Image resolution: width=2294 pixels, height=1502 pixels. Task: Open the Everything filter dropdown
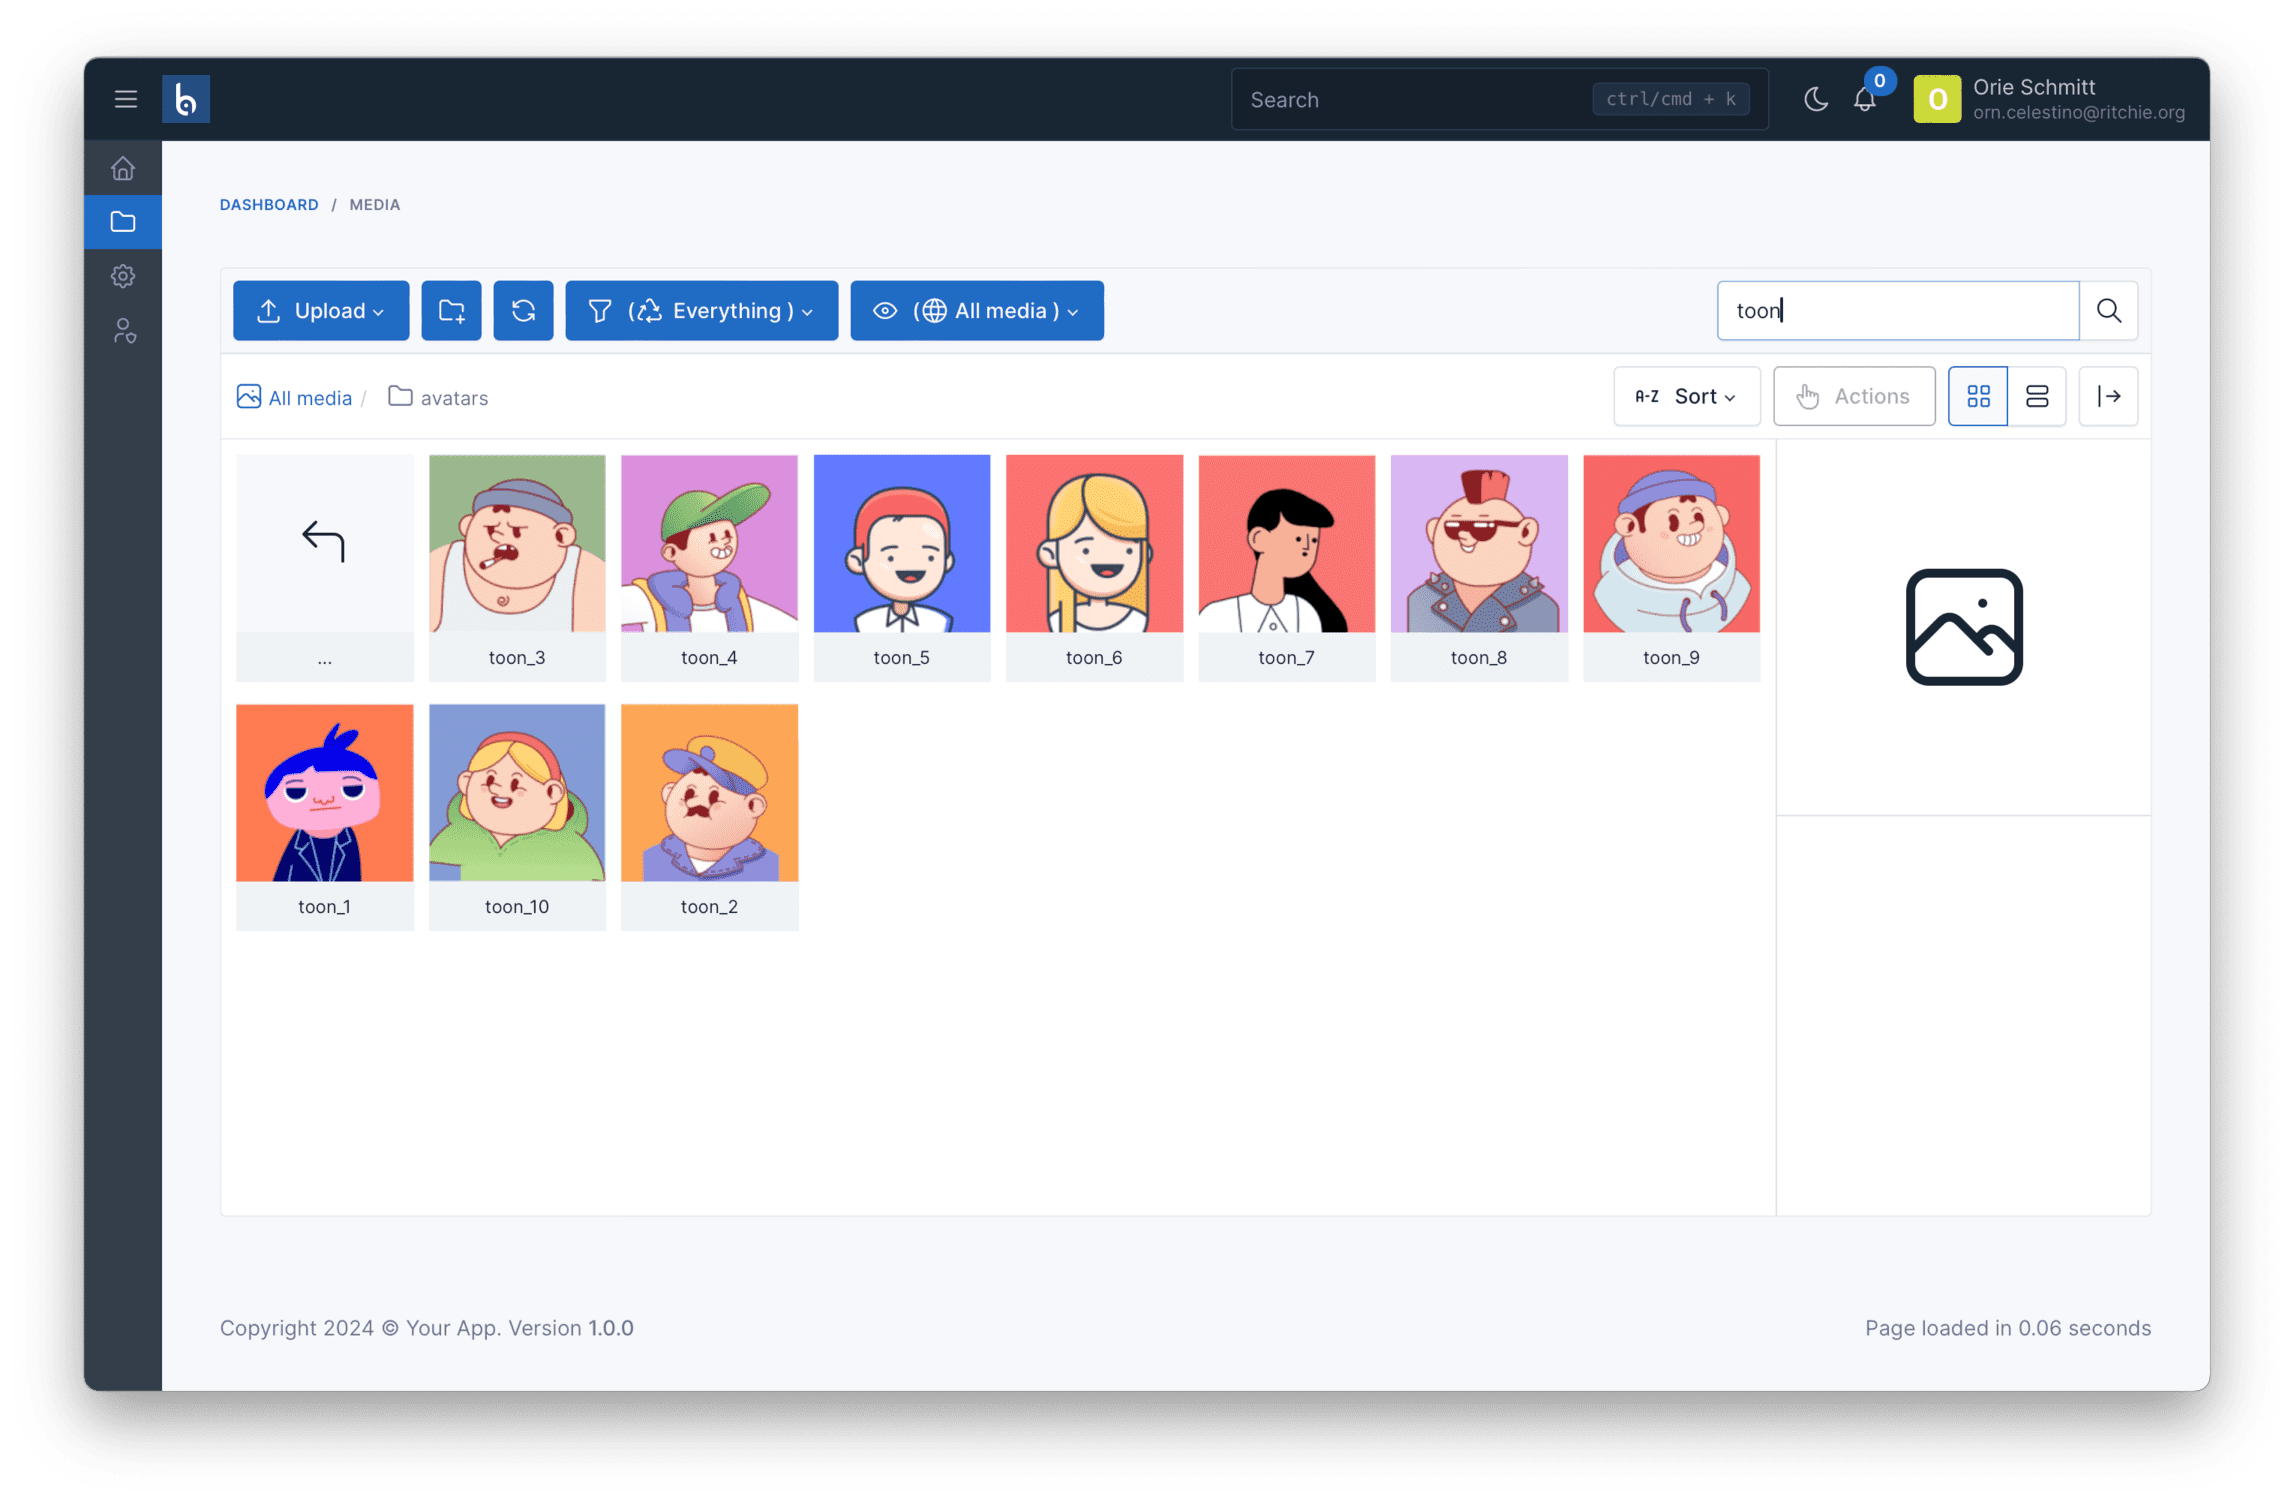click(x=701, y=311)
